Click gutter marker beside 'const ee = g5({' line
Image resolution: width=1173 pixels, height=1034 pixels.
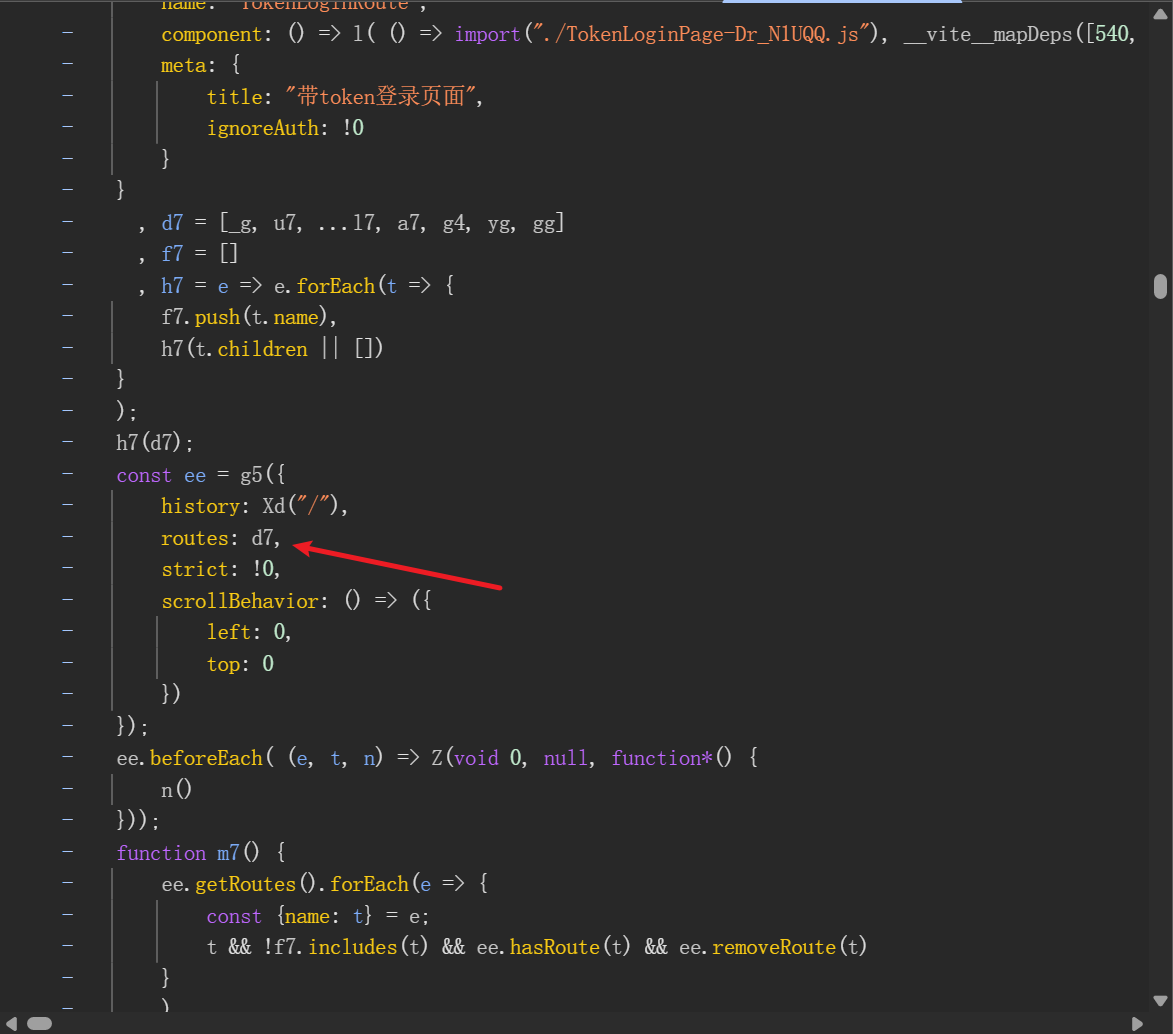pyautogui.click(x=67, y=474)
